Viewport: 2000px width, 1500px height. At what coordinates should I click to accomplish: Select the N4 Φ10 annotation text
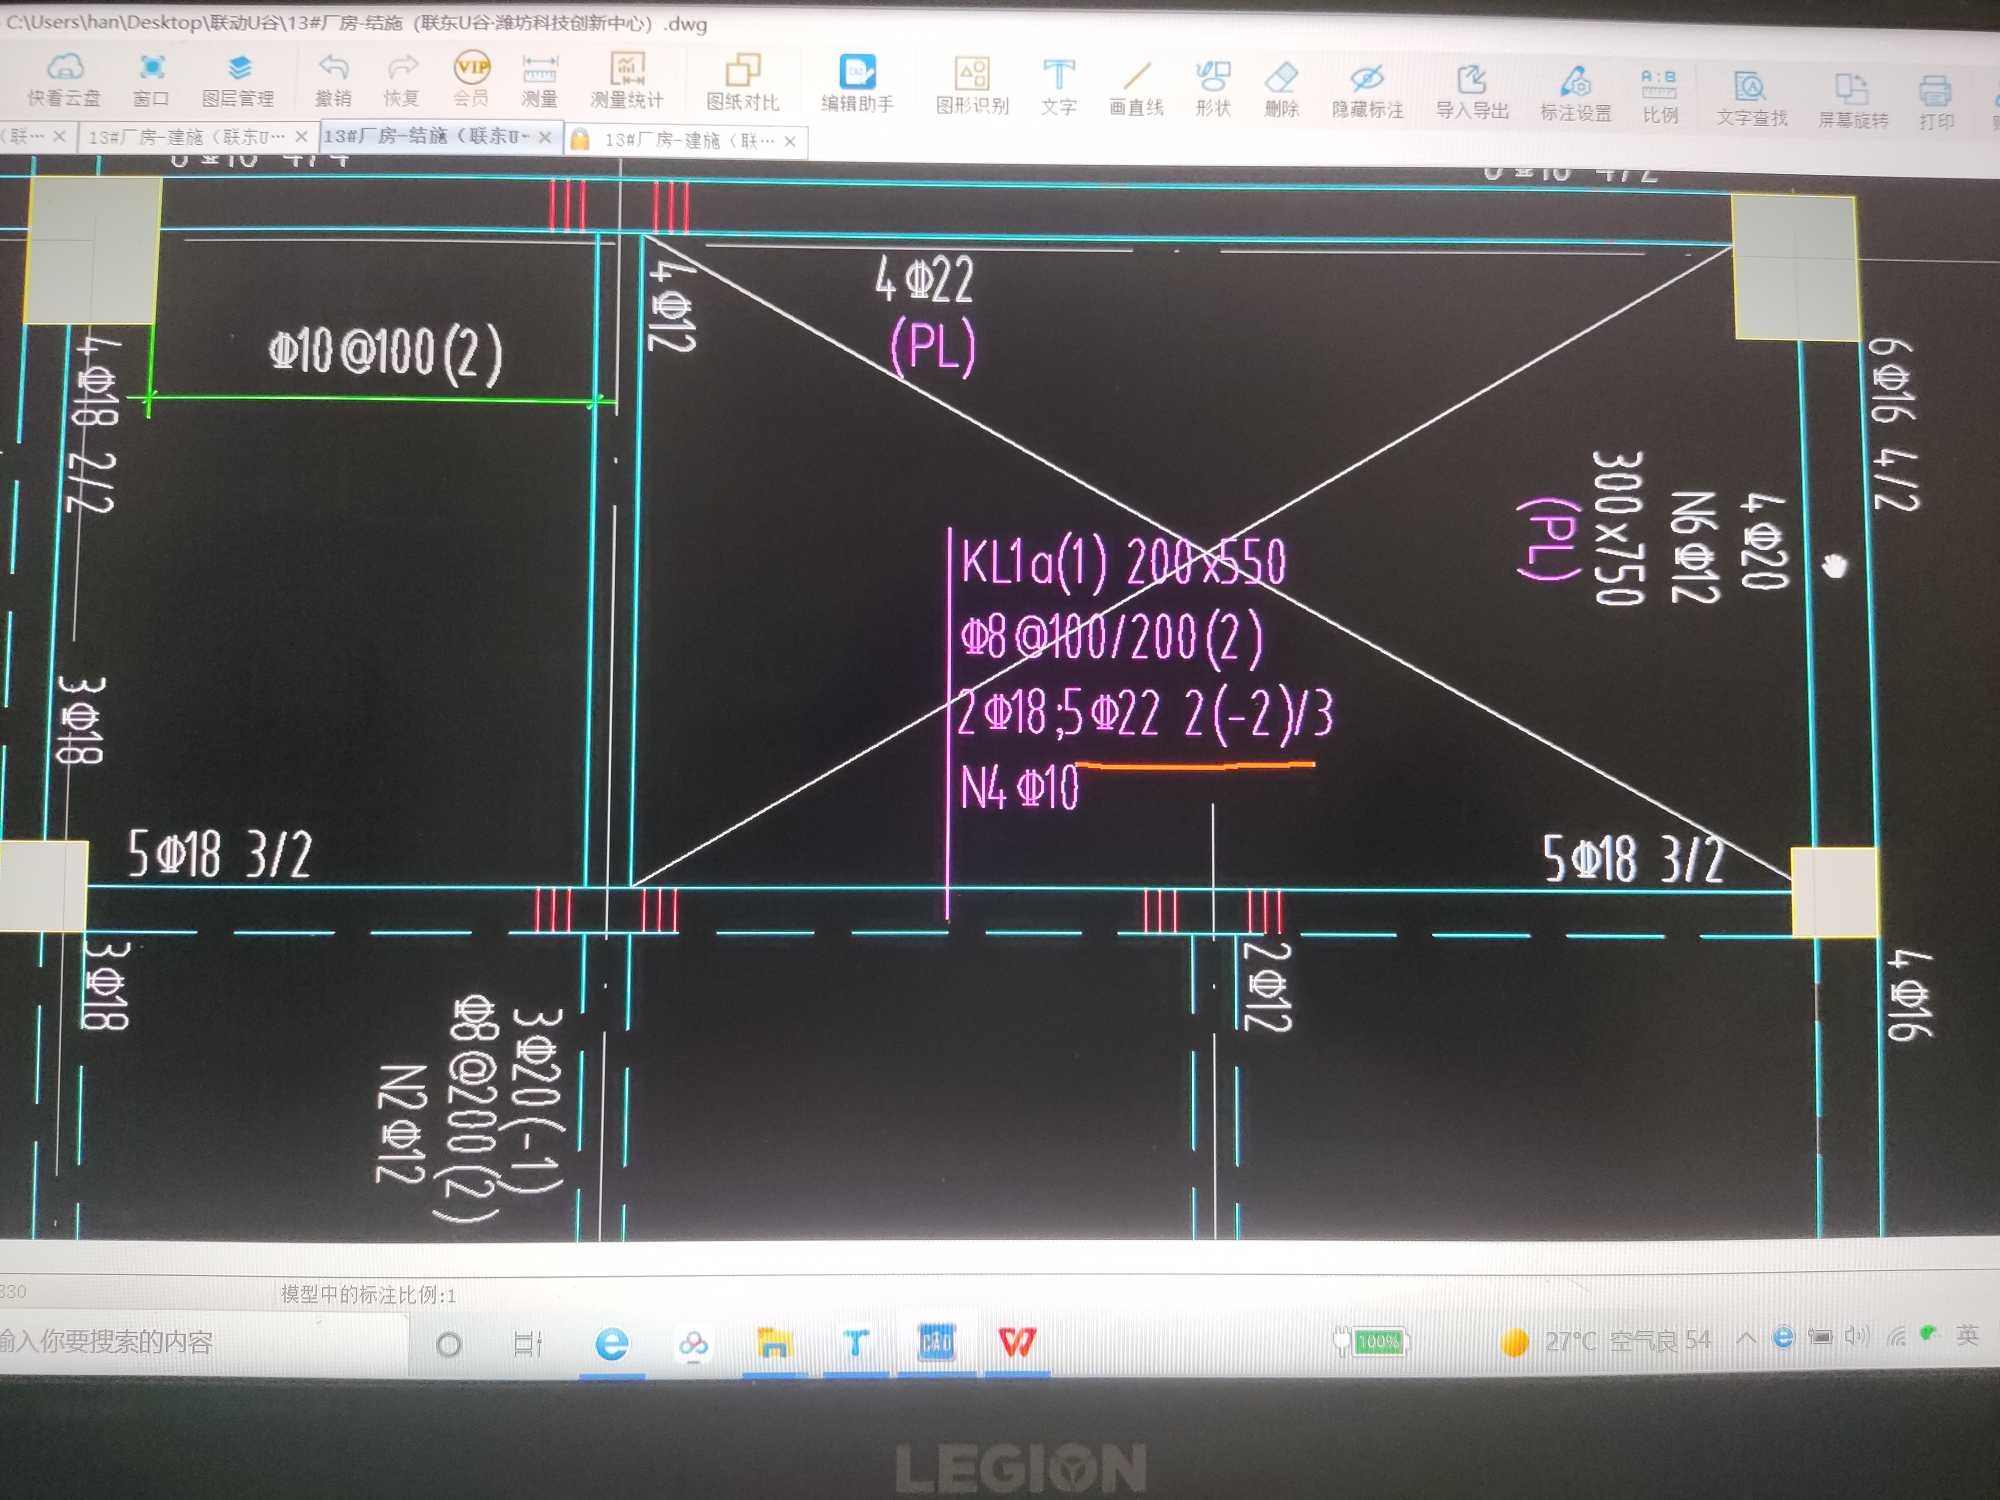[1019, 787]
